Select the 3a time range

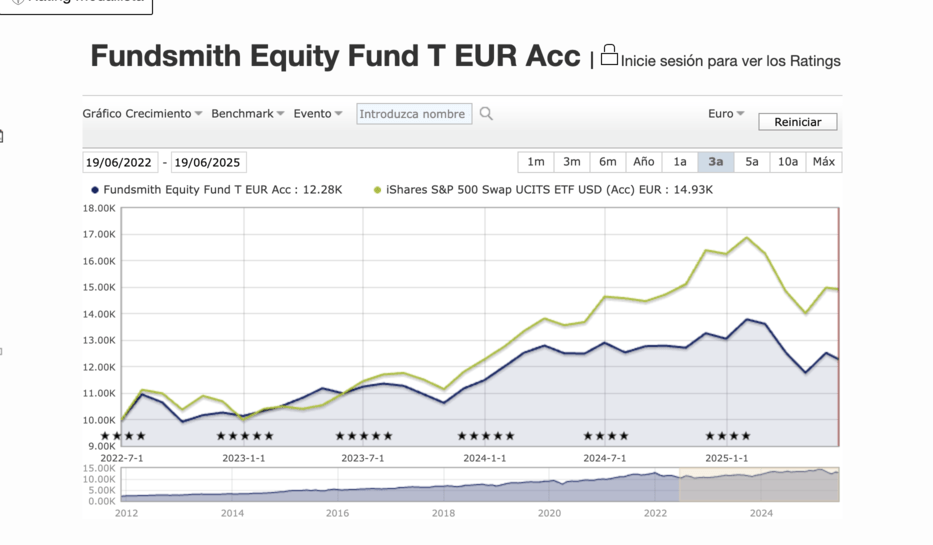(x=716, y=162)
